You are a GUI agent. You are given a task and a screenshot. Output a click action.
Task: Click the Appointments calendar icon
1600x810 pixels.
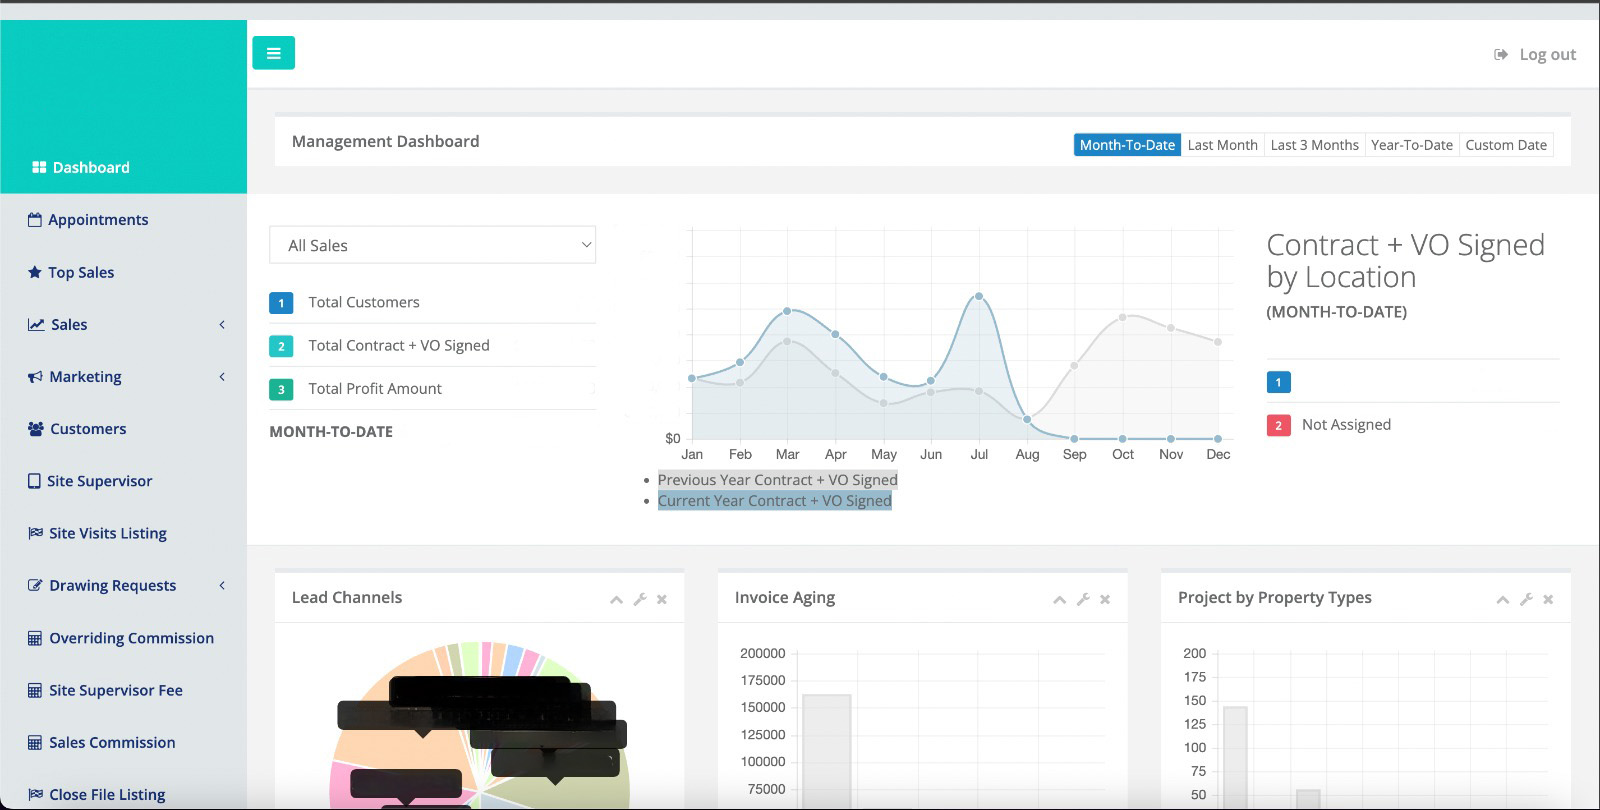coord(35,219)
